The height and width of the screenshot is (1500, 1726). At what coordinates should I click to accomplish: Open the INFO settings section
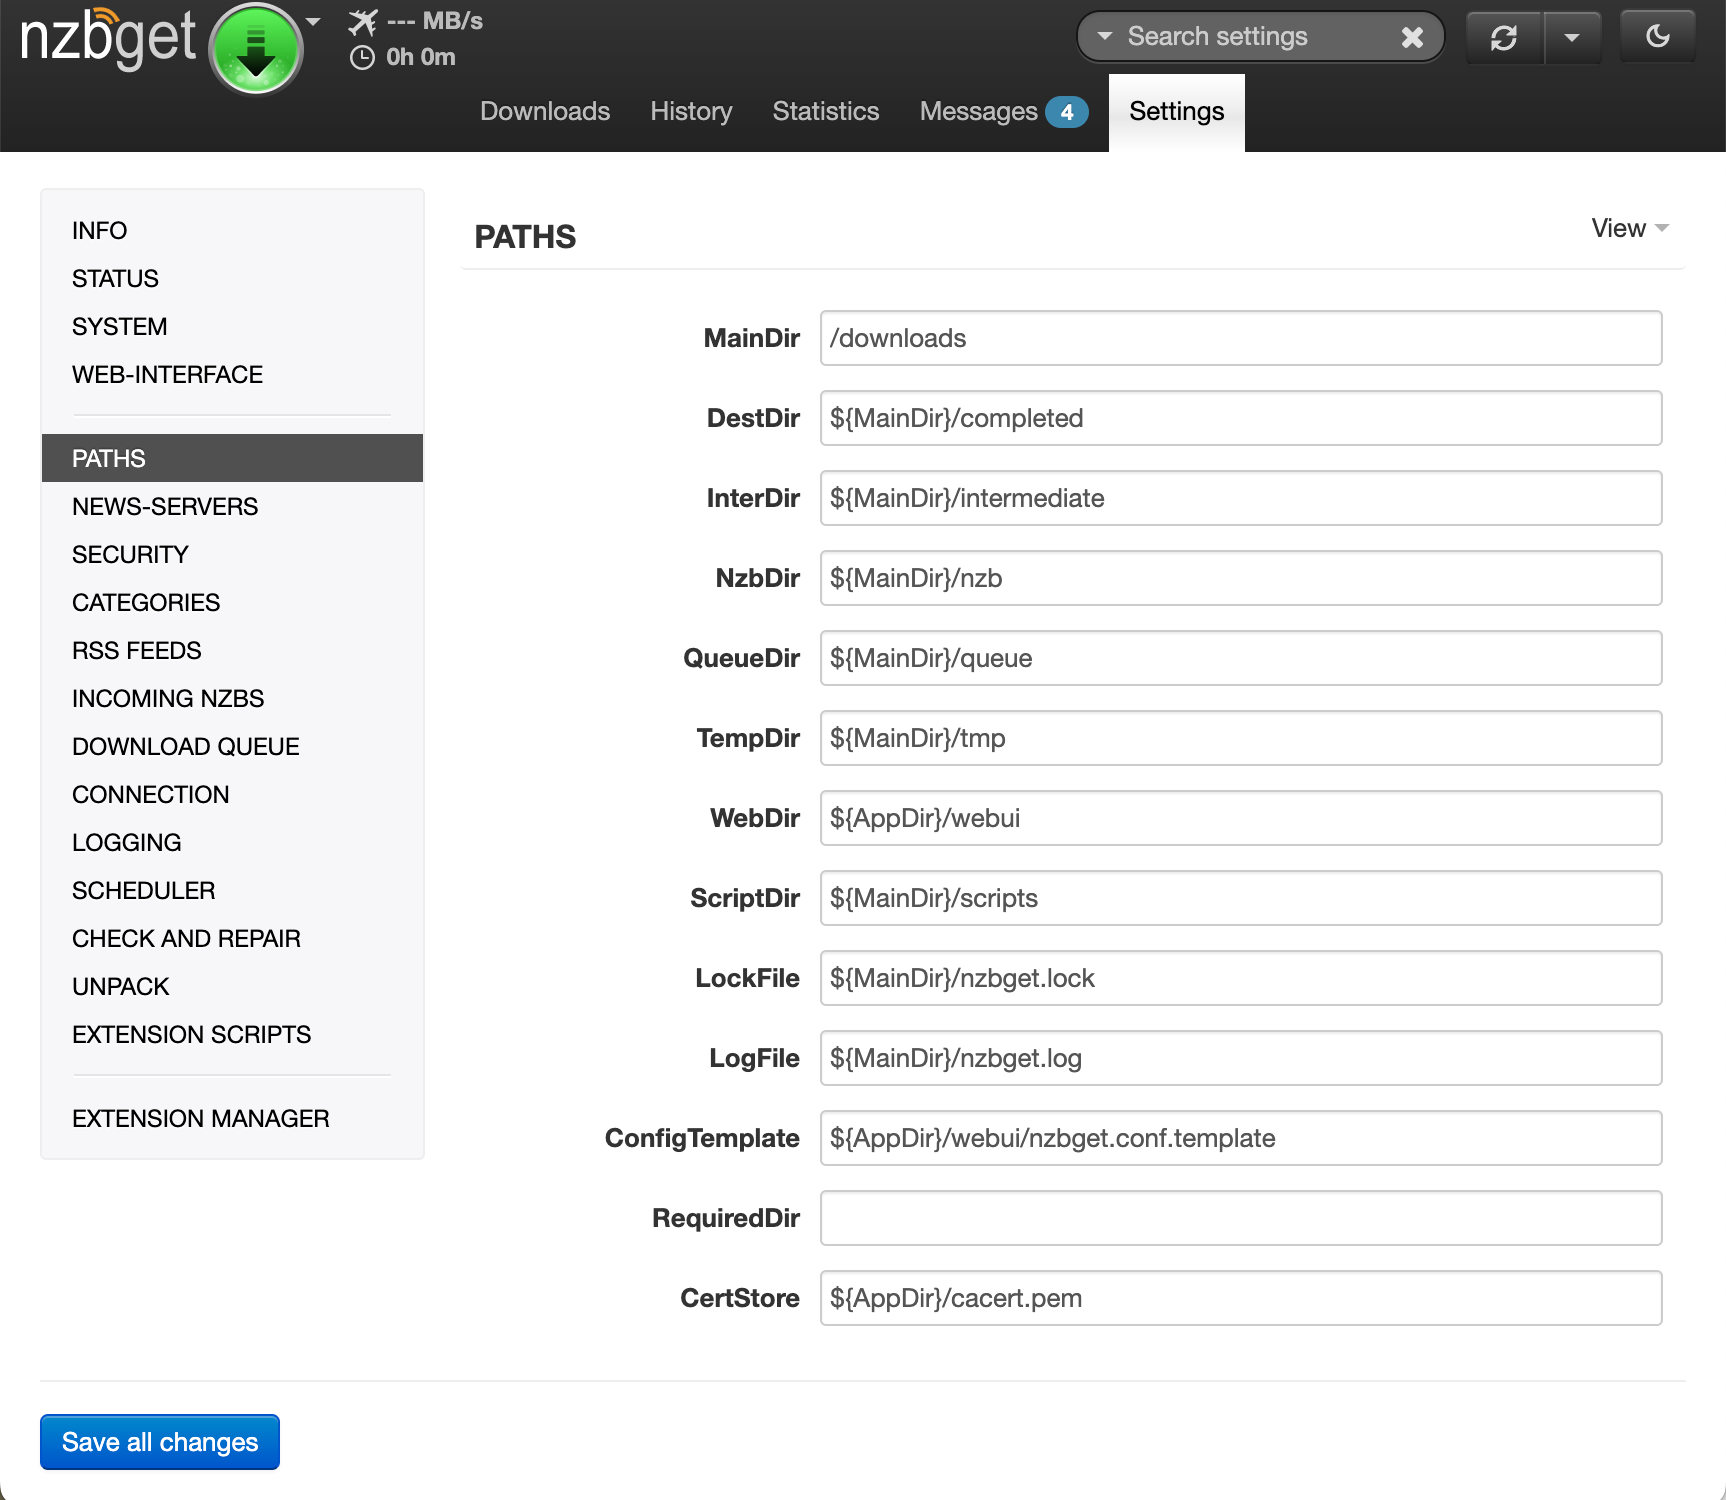coord(232,230)
